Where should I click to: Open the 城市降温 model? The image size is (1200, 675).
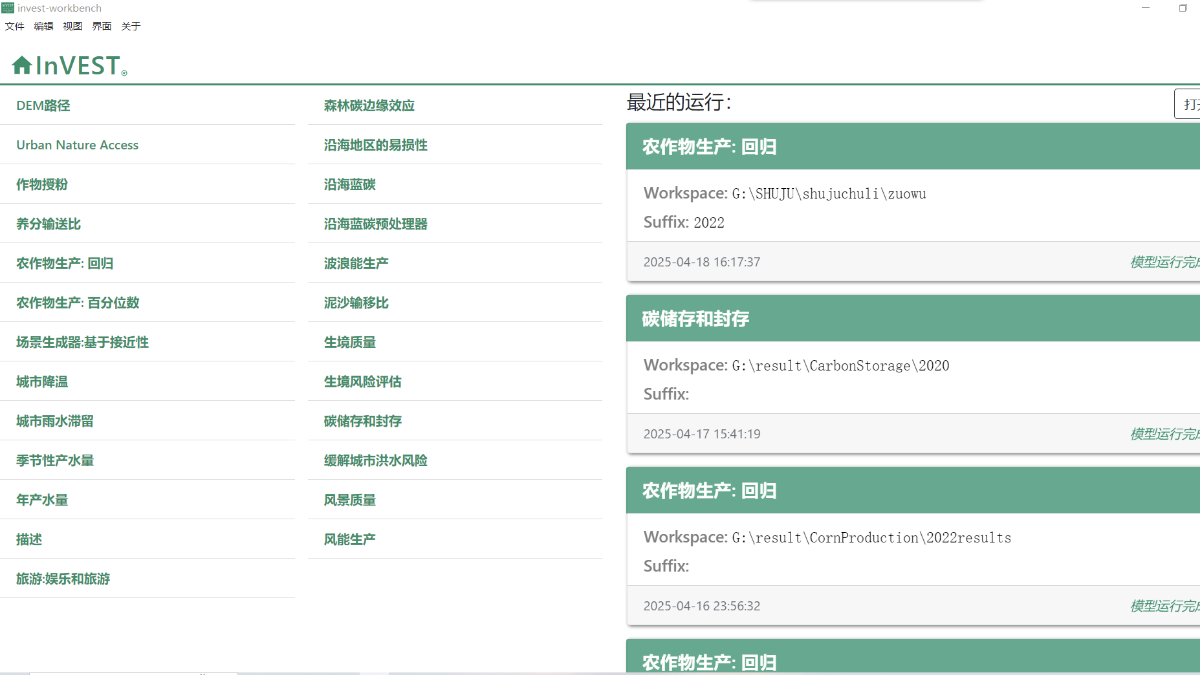[x=147, y=382]
